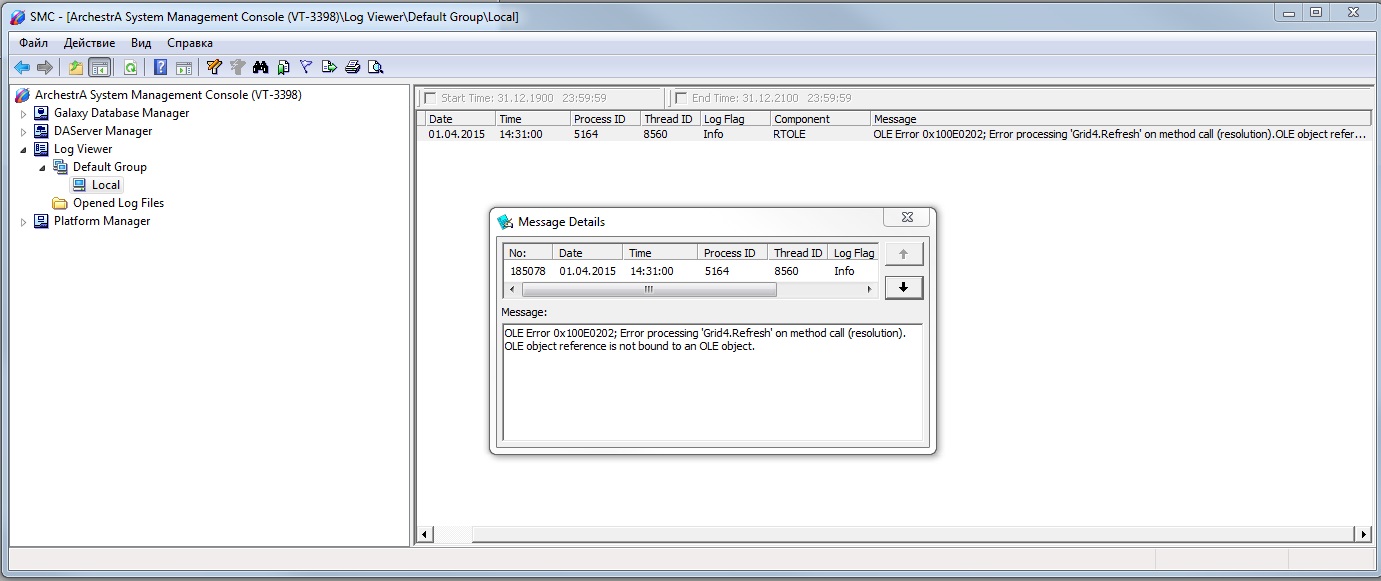Click the Export log icon with green arrow

point(329,67)
